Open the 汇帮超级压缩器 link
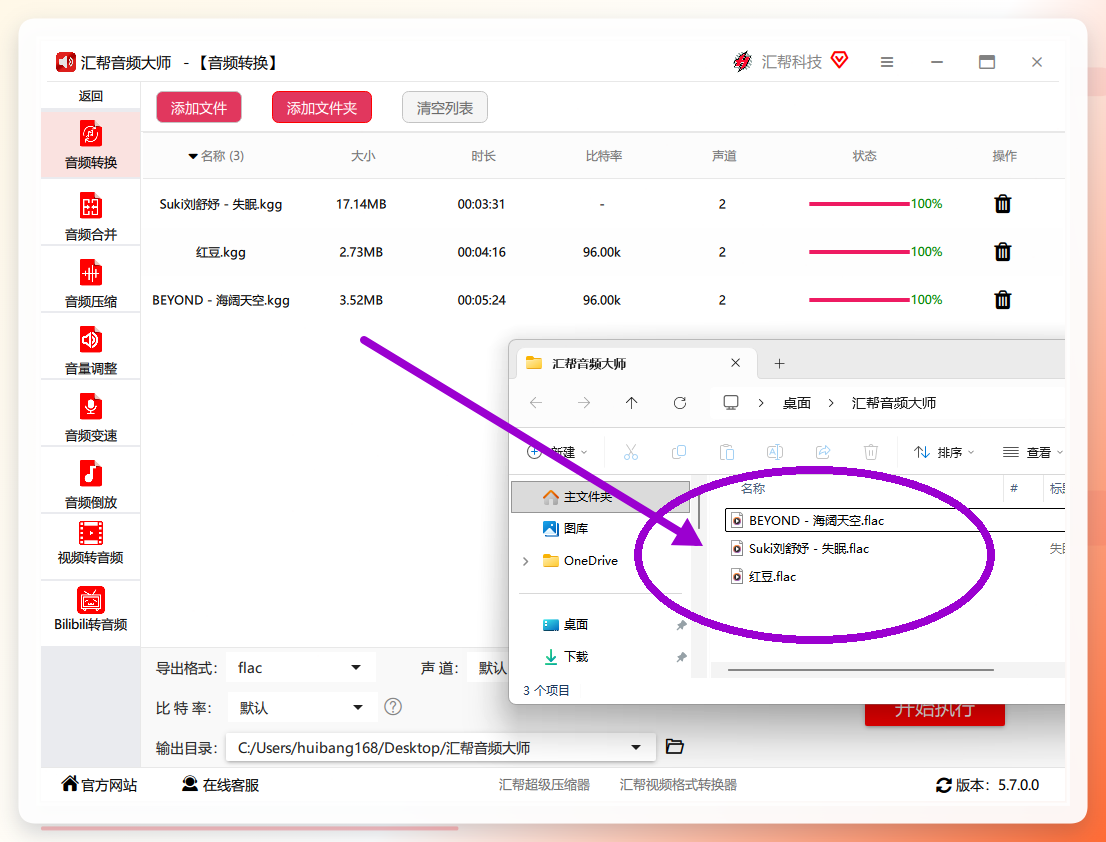Image resolution: width=1106 pixels, height=842 pixels. click(x=544, y=784)
